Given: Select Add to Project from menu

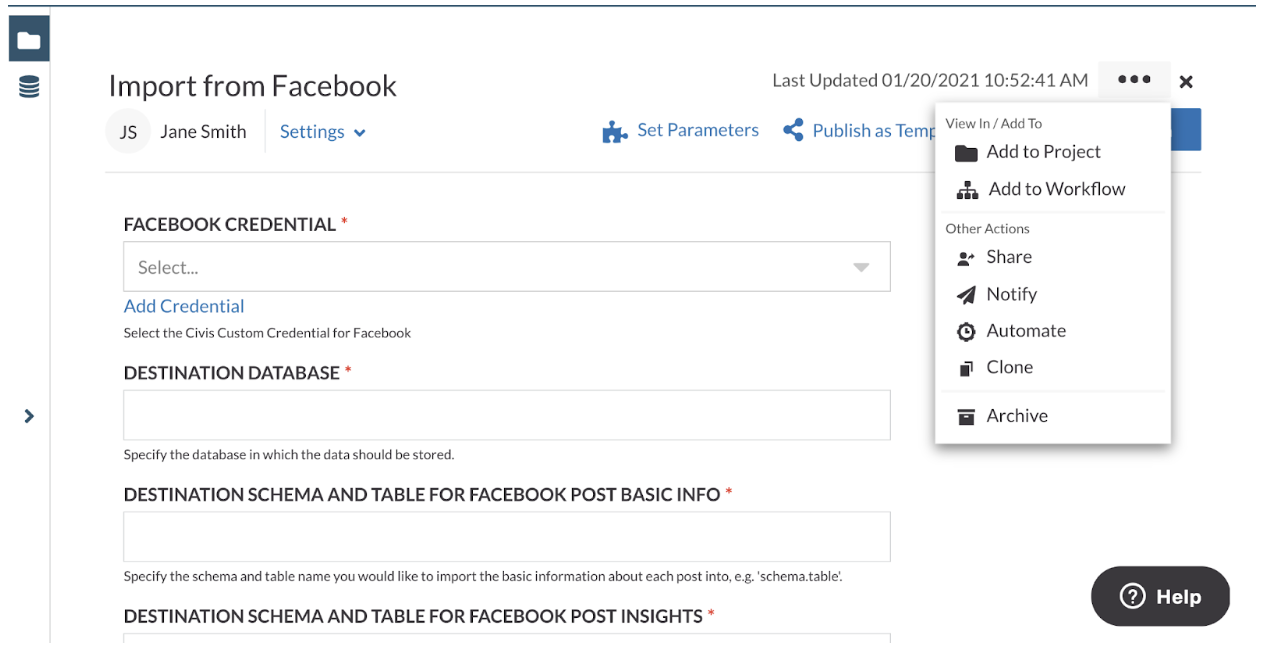Looking at the screenshot, I should click(1042, 152).
